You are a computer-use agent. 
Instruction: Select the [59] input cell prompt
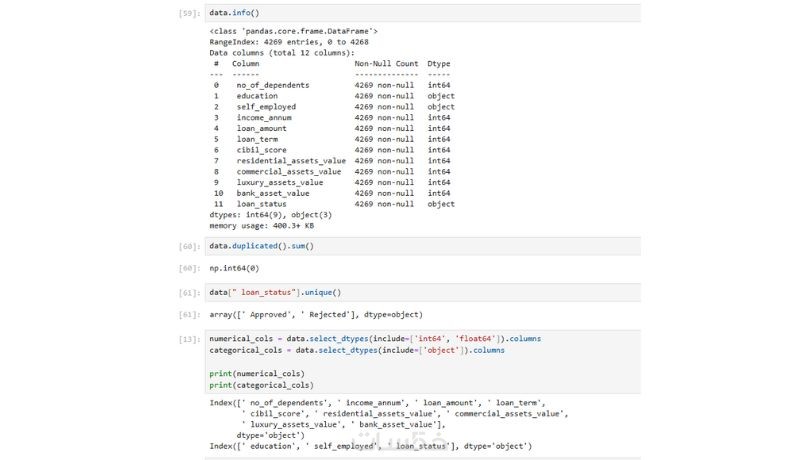click(x=187, y=13)
